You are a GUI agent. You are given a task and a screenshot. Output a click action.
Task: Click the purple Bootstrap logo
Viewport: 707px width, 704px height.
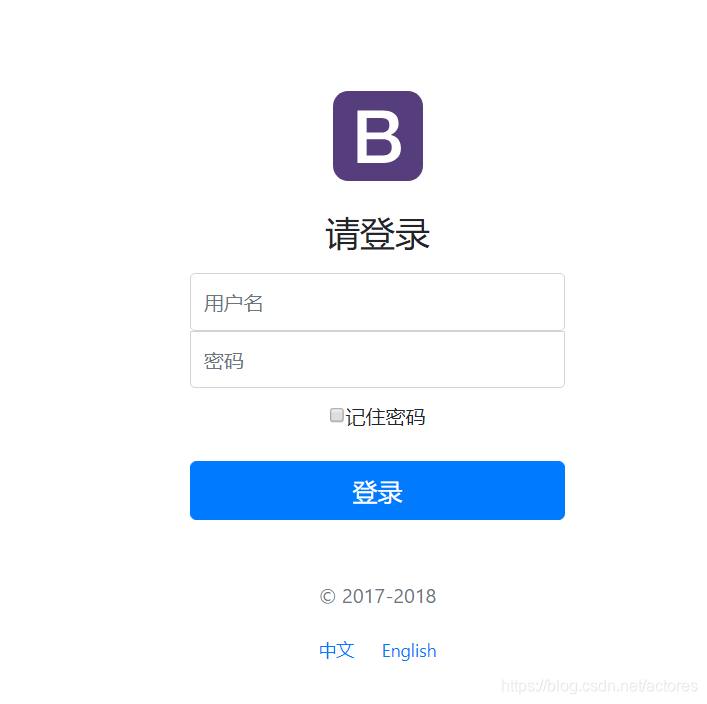tap(378, 136)
